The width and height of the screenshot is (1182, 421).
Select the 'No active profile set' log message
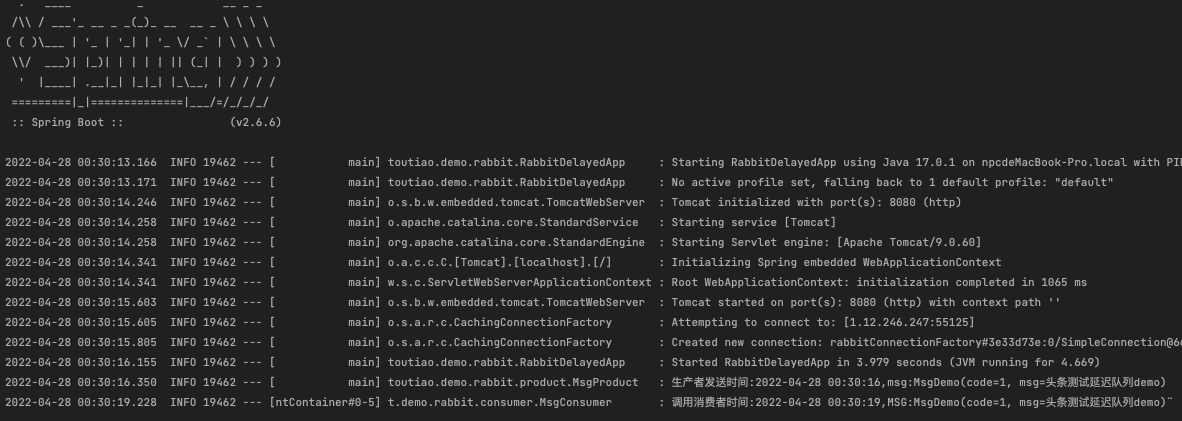[x=892, y=182]
